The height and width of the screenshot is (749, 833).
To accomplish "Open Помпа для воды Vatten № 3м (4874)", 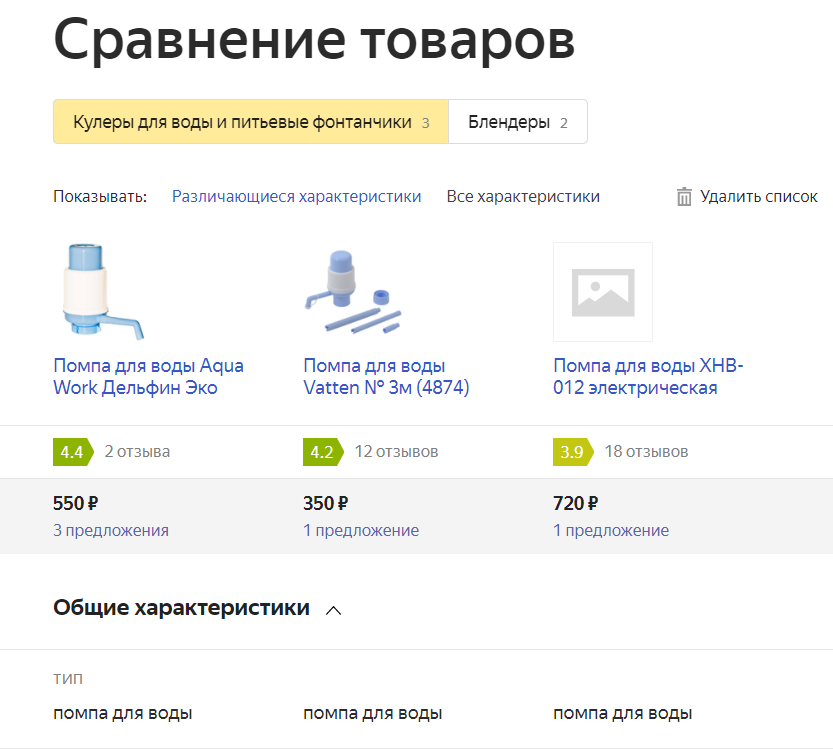I will pos(386,377).
